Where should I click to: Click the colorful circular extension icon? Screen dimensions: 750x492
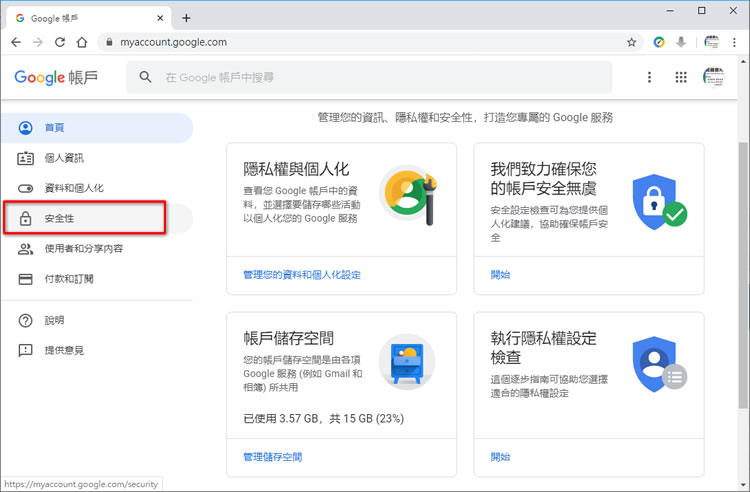[659, 42]
